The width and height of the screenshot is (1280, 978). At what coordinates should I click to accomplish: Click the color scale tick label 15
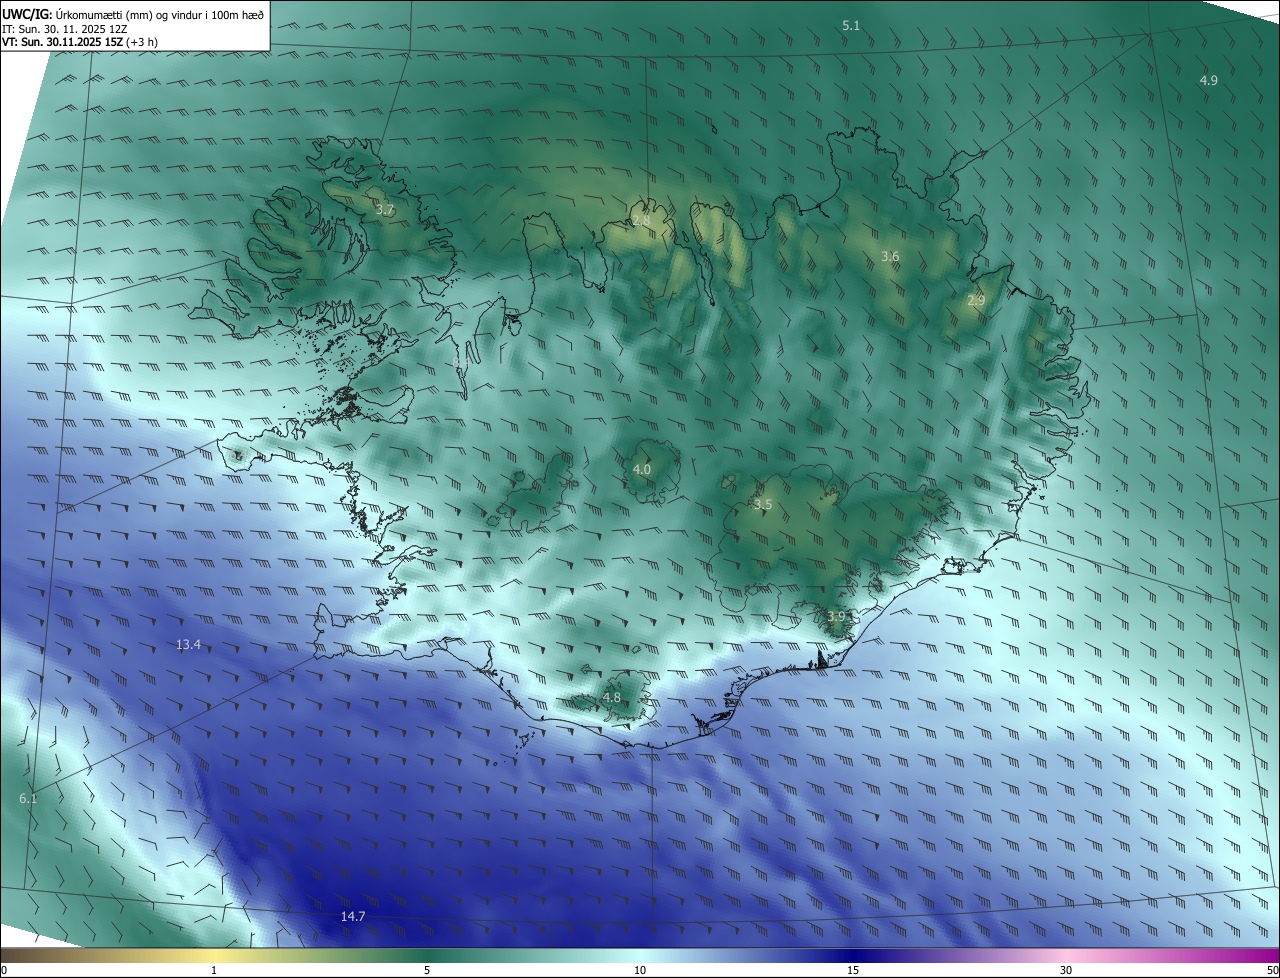pos(853,970)
